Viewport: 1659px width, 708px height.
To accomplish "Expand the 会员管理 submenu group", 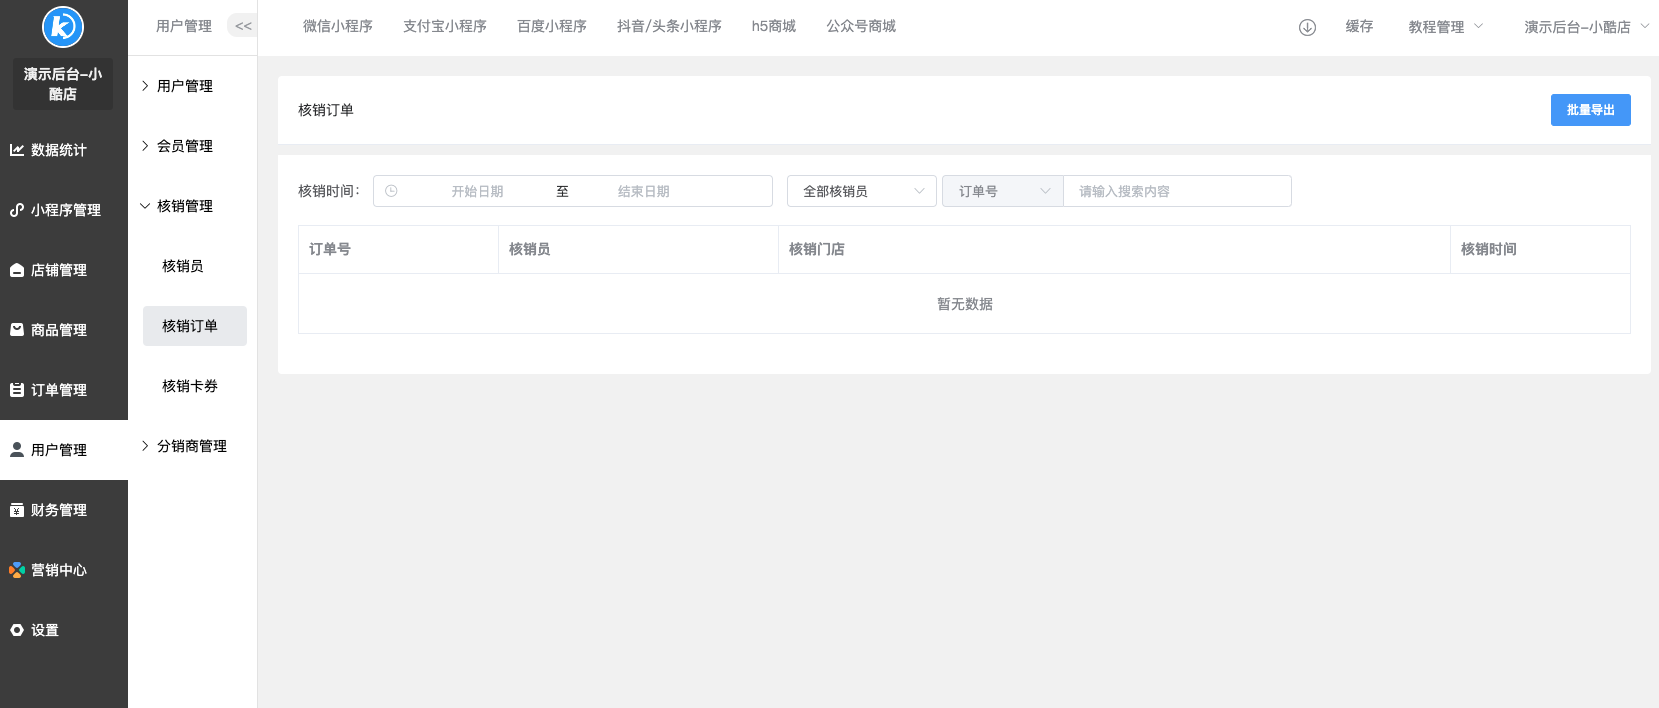I will 187,146.
